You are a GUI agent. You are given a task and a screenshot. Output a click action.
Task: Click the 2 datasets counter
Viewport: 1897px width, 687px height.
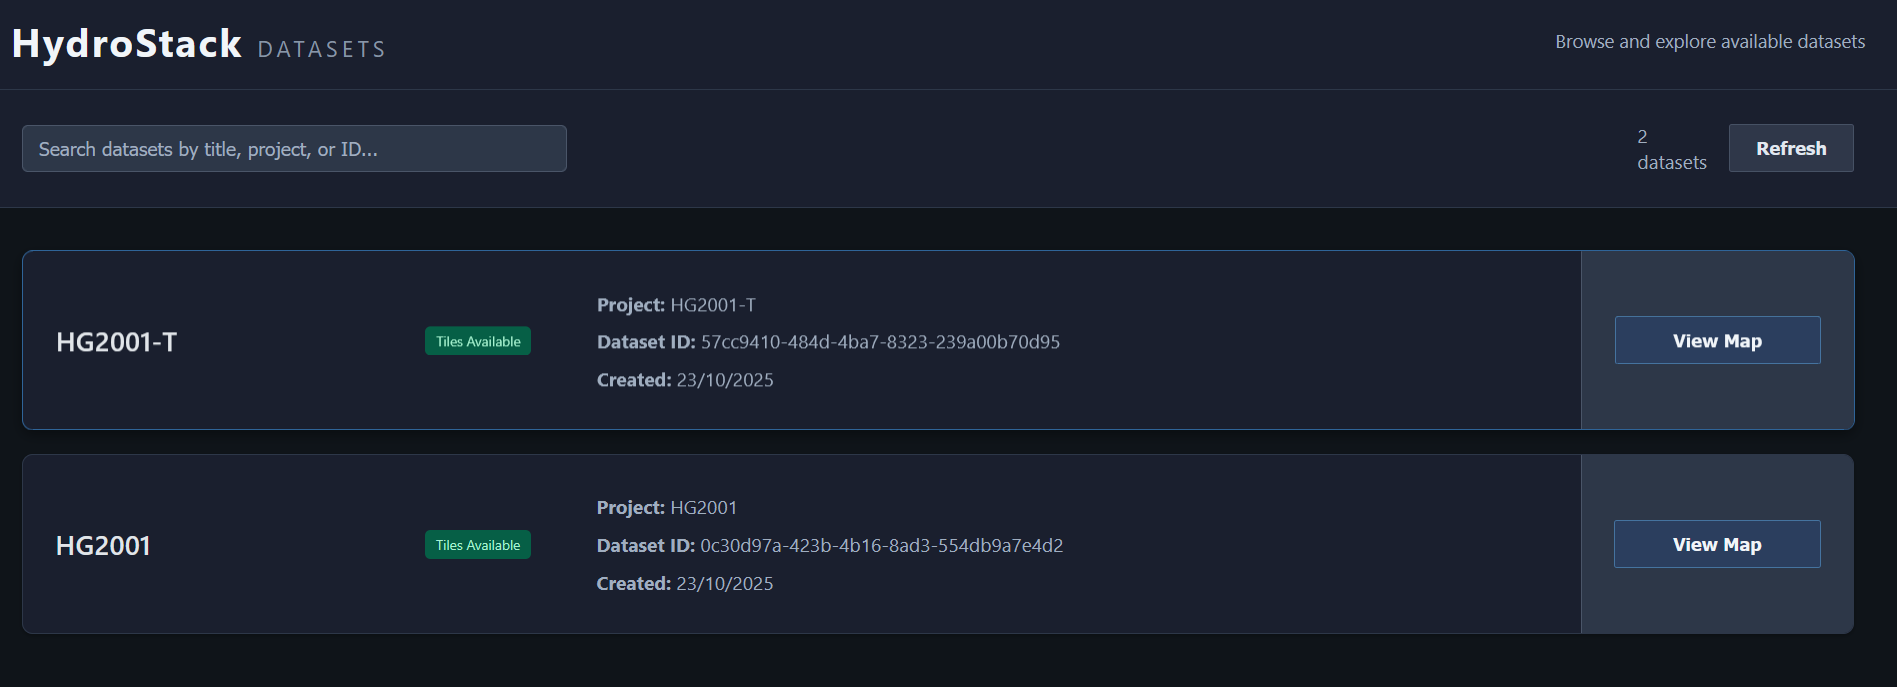coord(1670,148)
